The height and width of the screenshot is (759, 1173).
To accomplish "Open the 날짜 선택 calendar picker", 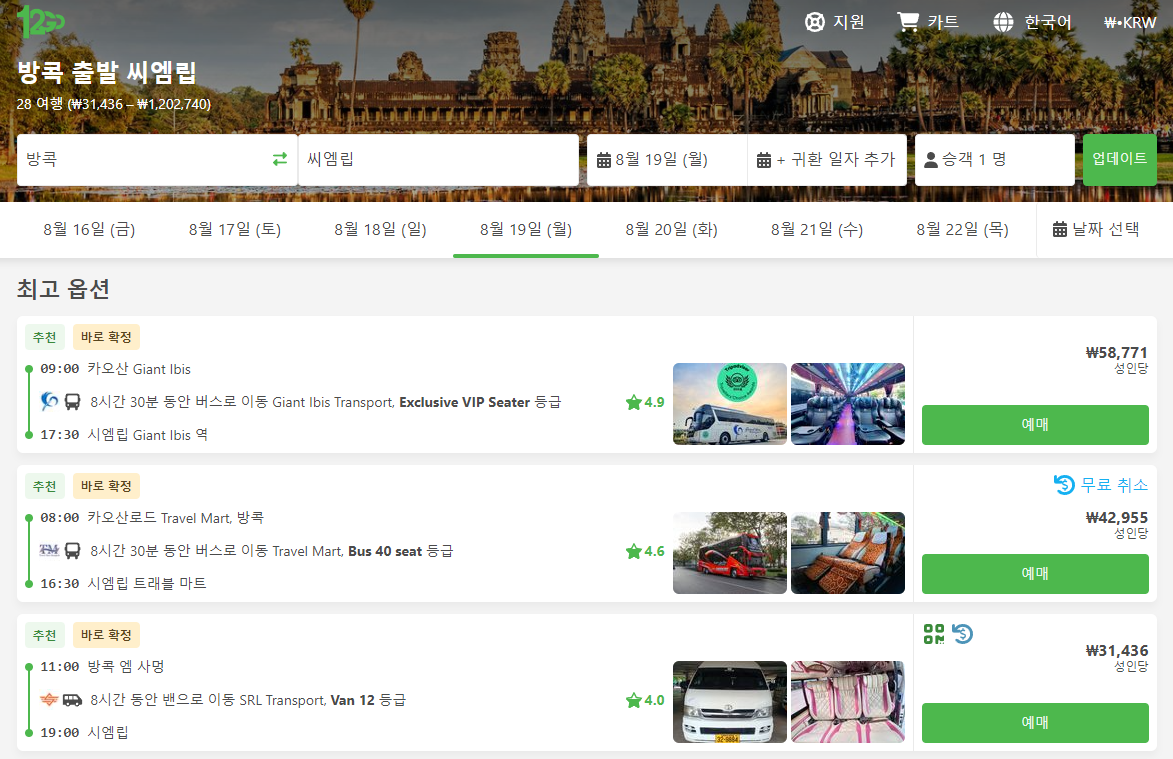I will (x=1096, y=230).
